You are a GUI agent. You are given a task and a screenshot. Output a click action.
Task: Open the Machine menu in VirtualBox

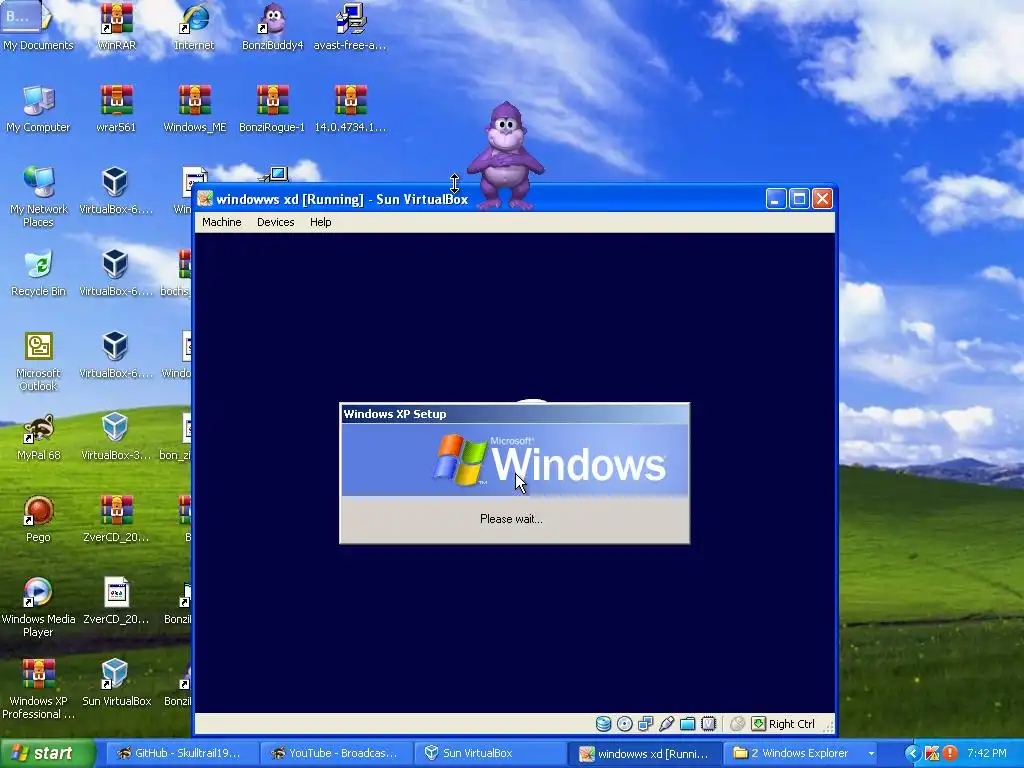(x=221, y=222)
